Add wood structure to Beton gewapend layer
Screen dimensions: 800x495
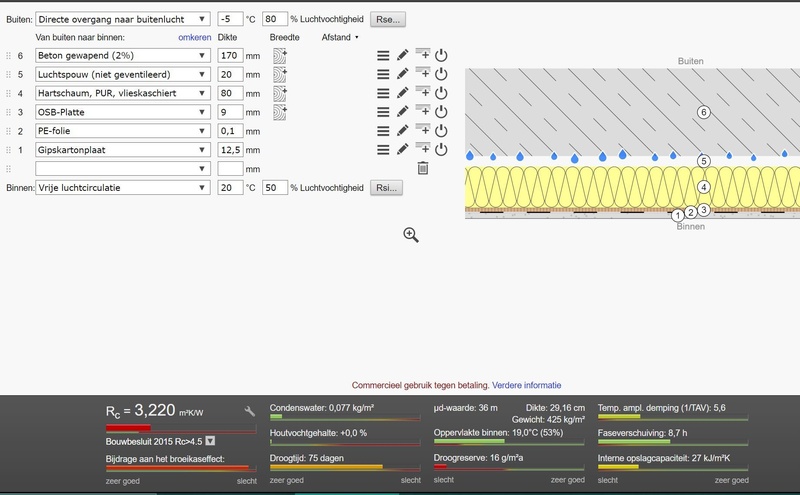tap(280, 56)
